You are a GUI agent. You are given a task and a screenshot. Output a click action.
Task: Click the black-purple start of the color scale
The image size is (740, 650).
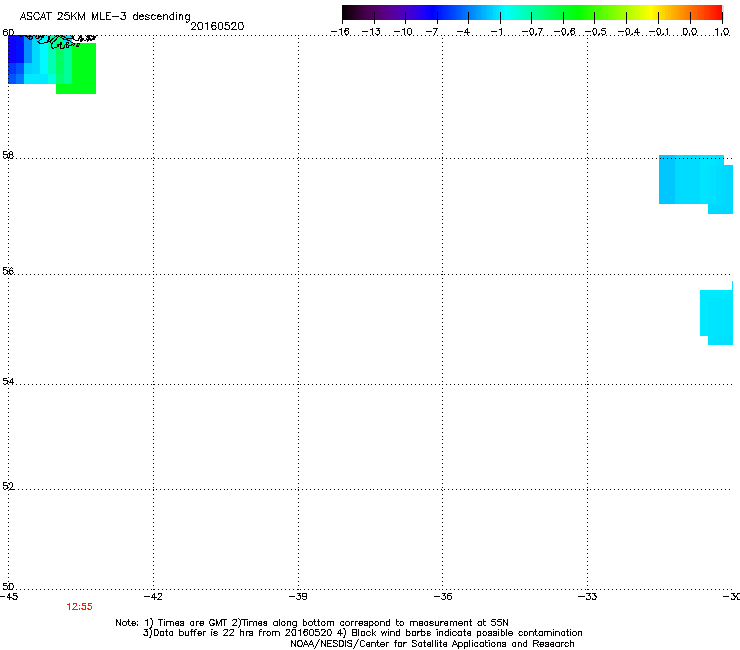359,13
